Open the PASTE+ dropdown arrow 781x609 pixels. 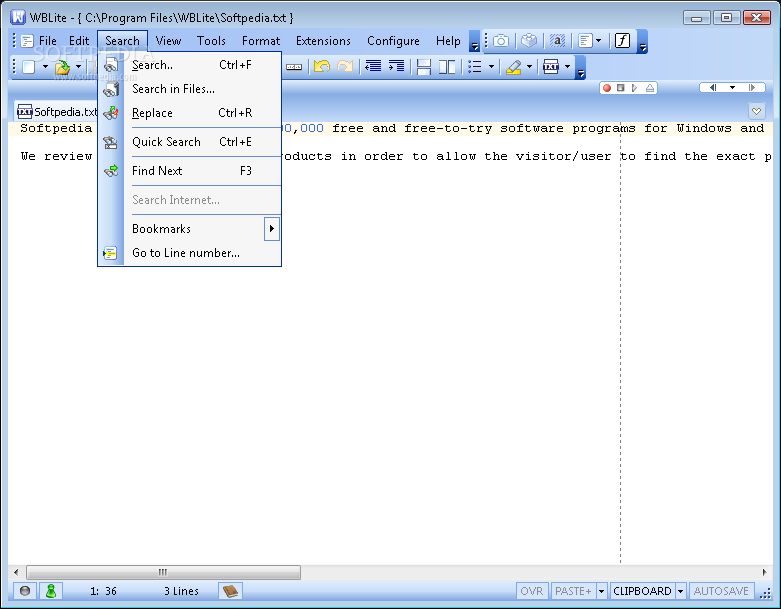point(601,591)
